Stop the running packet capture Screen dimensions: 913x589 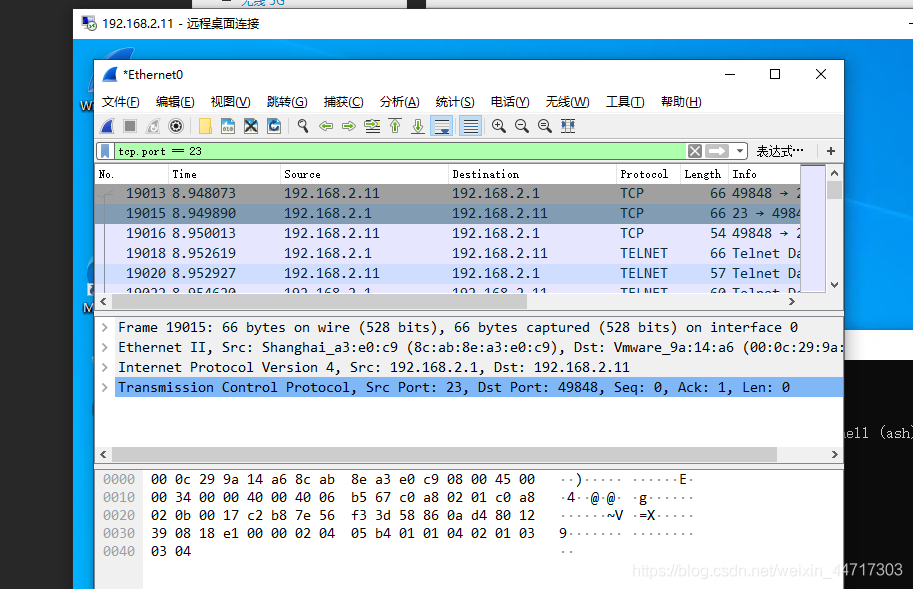130,126
